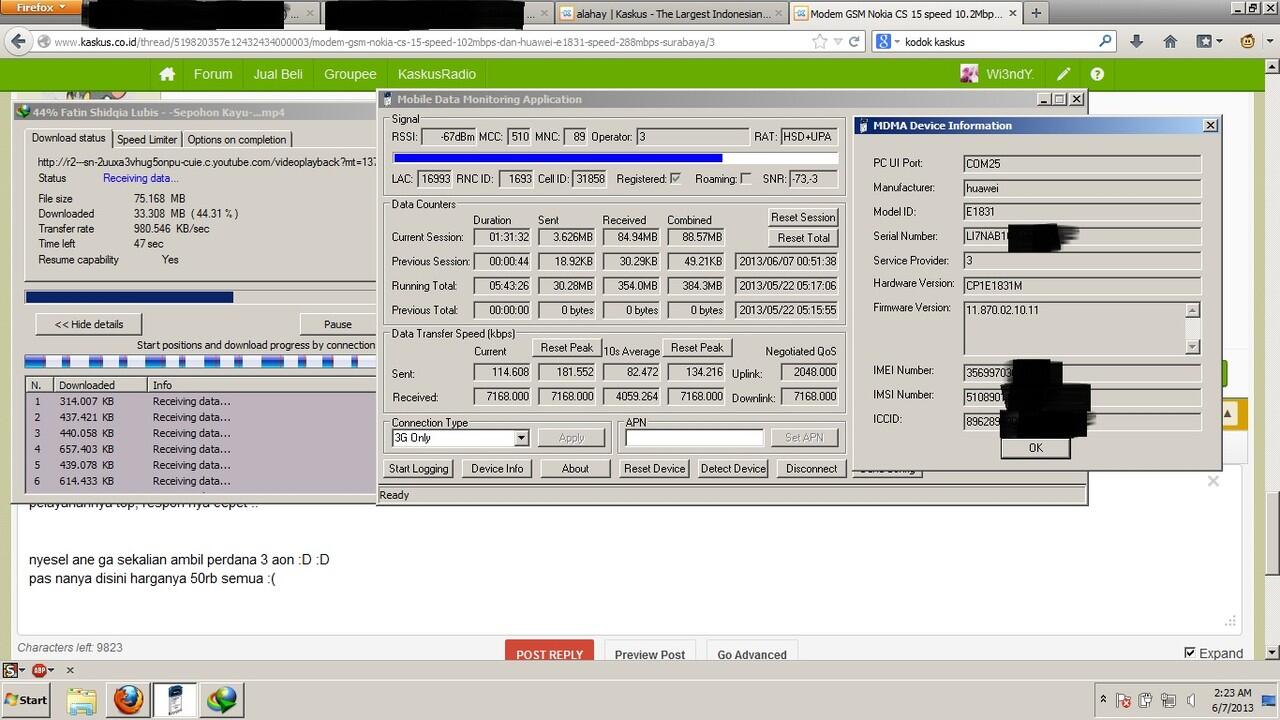Viewport: 1280px width, 720px height.
Task: Open the bookmarks menu icon
Action: 1210,41
